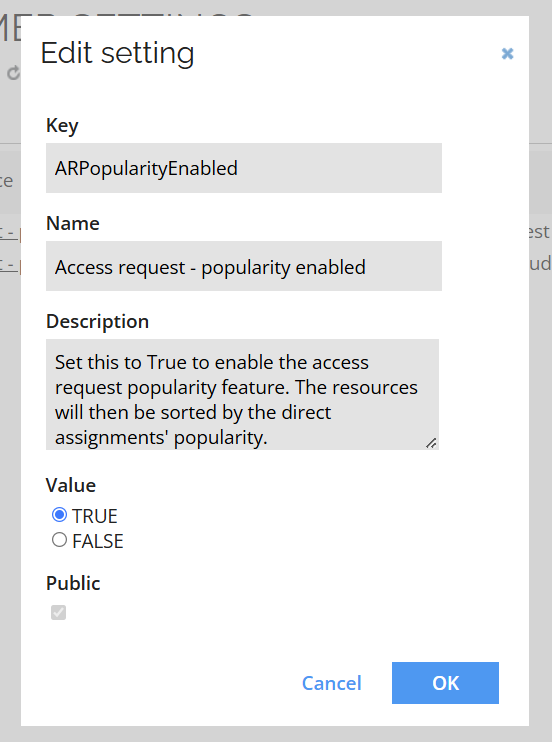Click the Cancel link
The height and width of the screenshot is (742, 552).
[x=331, y=683]
